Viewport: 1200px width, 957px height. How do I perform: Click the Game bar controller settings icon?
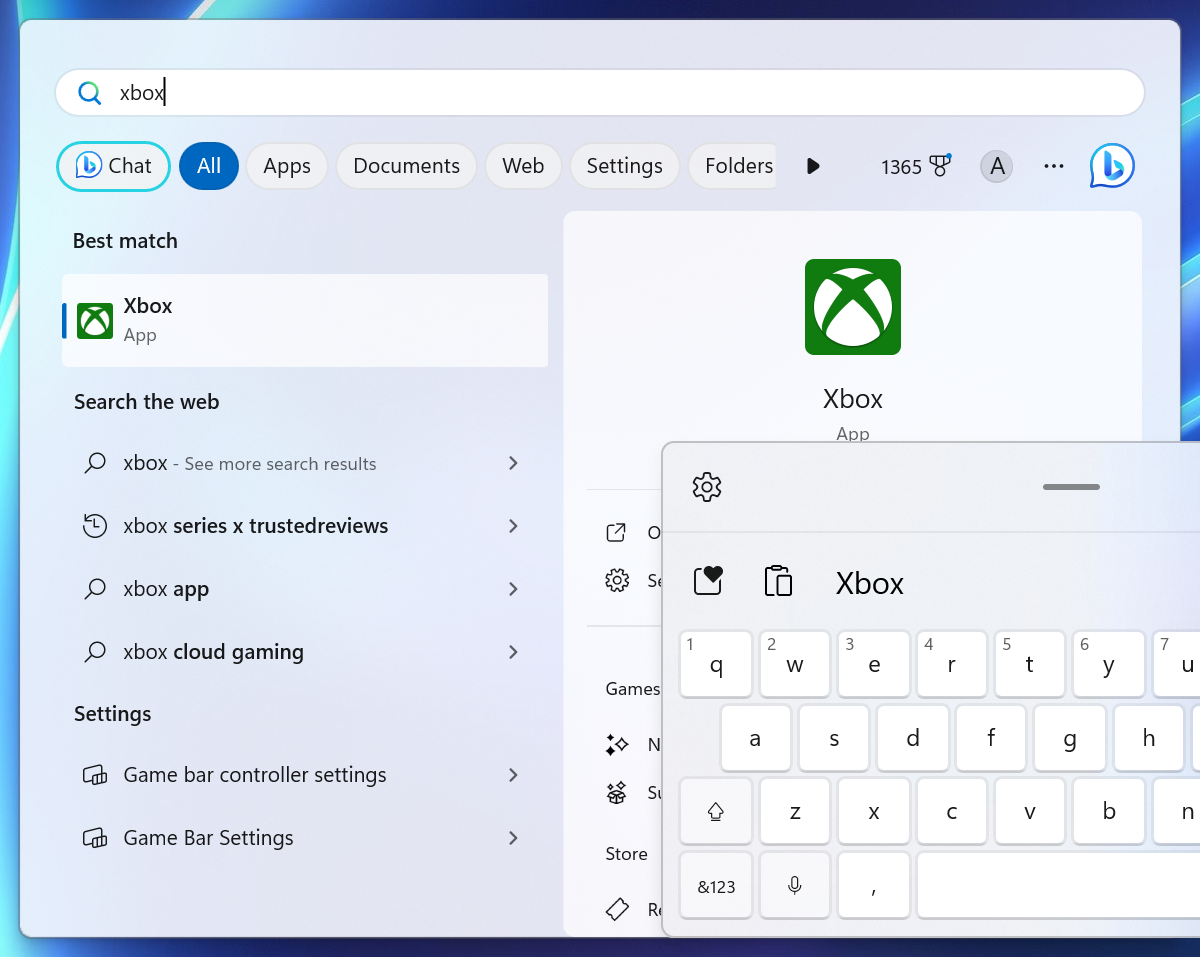pos(95,775)
